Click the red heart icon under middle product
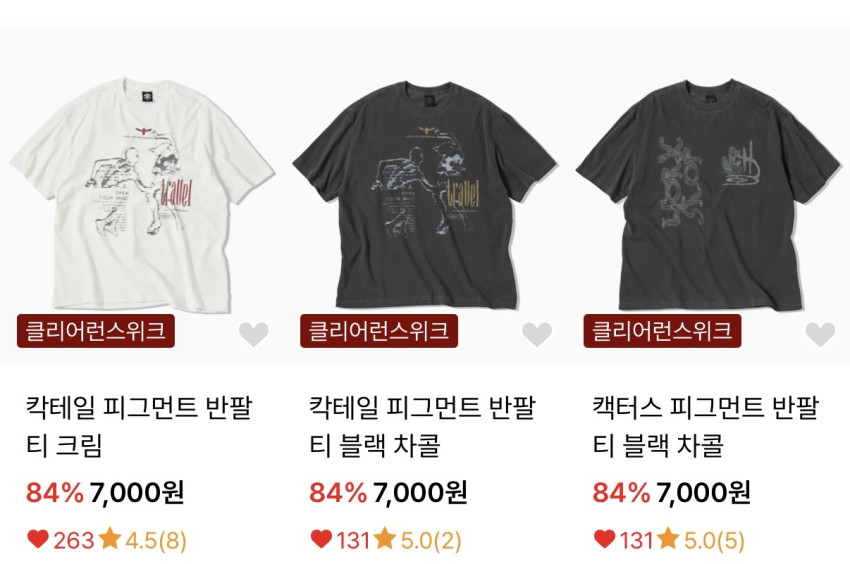 pos(321,539)
